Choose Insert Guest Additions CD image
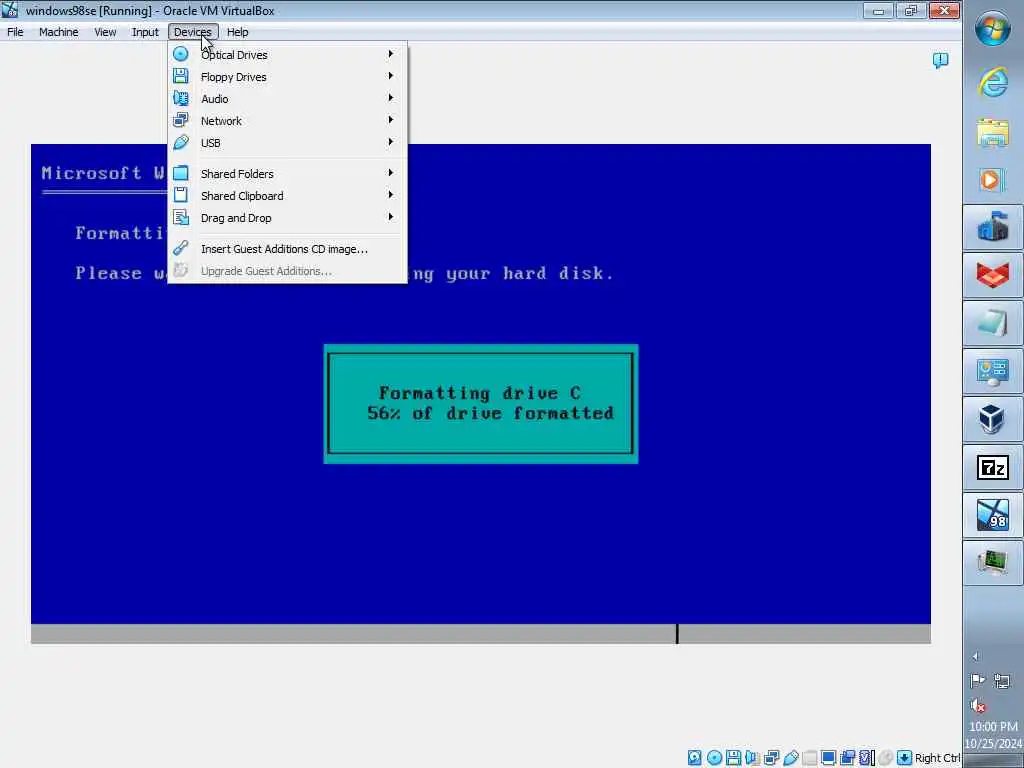This screenshot has width=1024, height=768. point(287,249)
